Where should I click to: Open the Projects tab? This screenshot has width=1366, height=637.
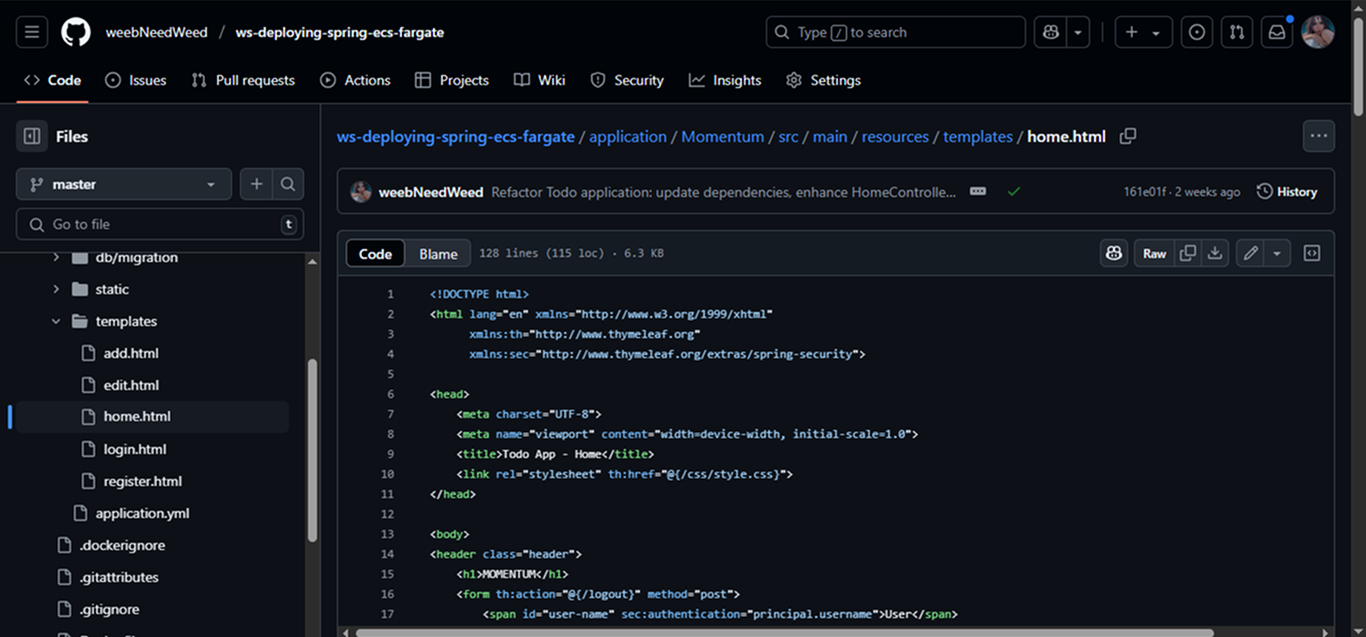pos(452,80)
